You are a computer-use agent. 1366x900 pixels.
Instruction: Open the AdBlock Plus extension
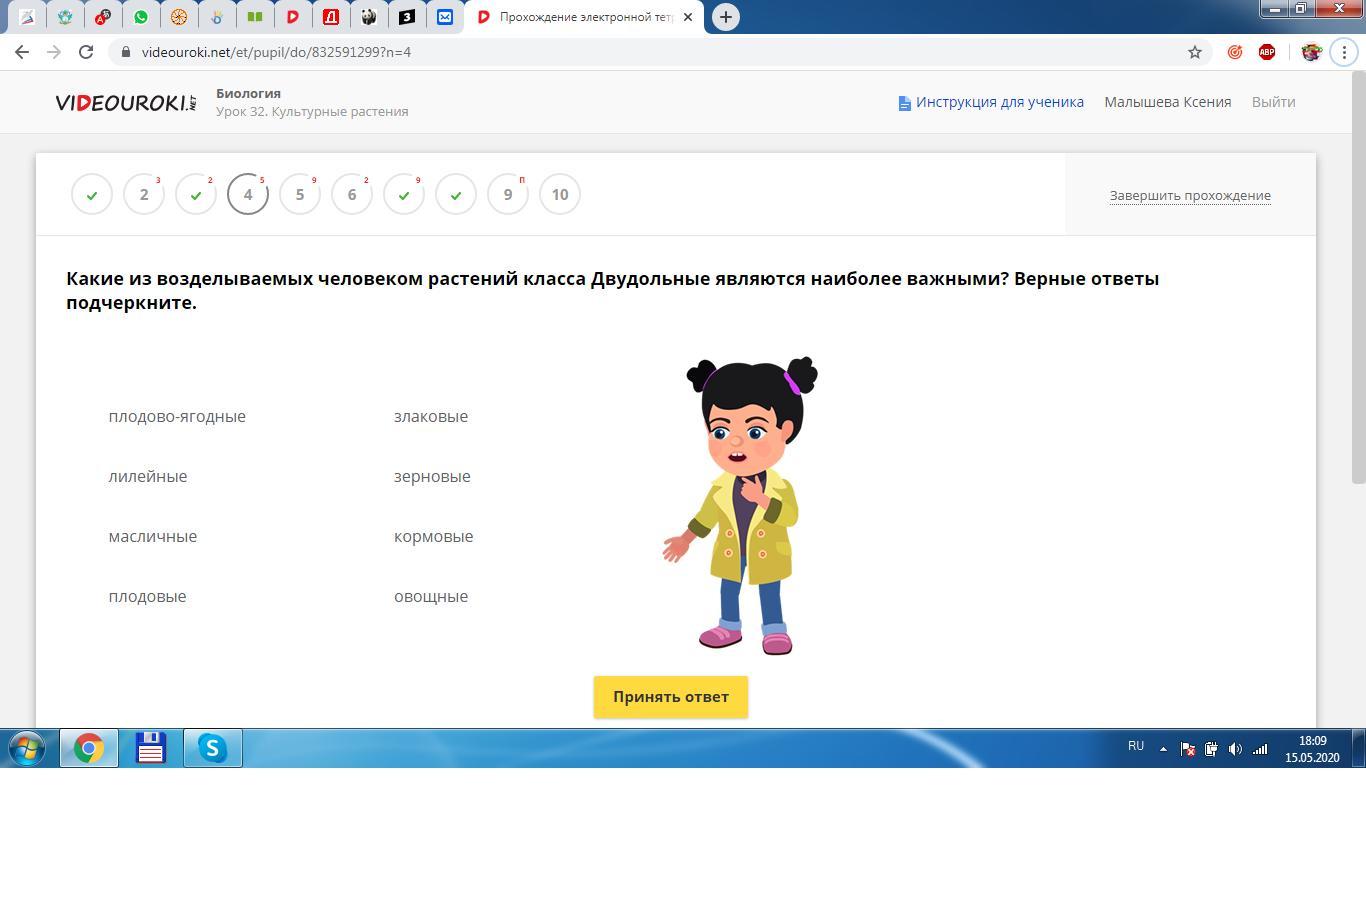1267,52
